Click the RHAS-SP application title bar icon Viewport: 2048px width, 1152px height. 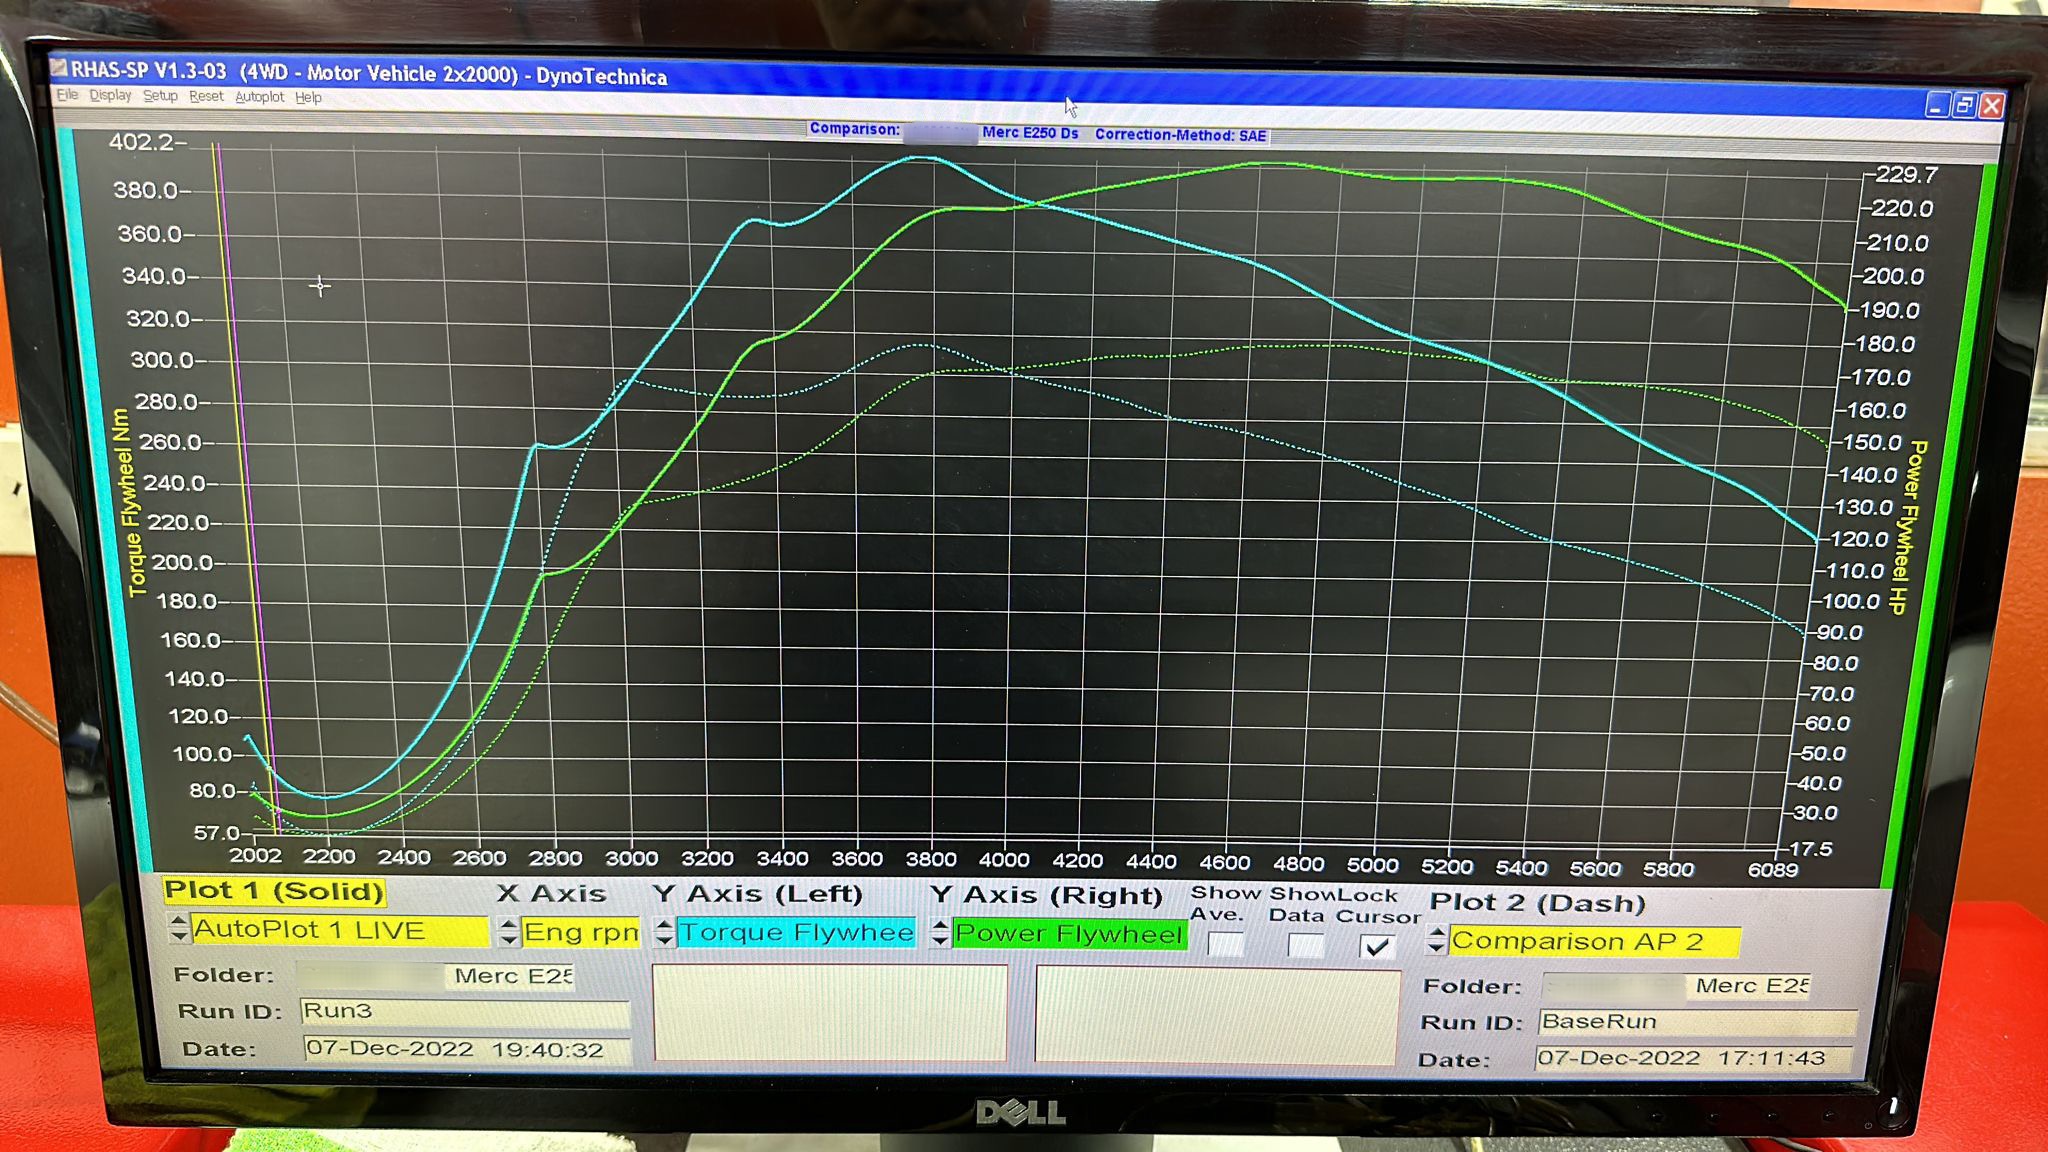click(59, 68)
